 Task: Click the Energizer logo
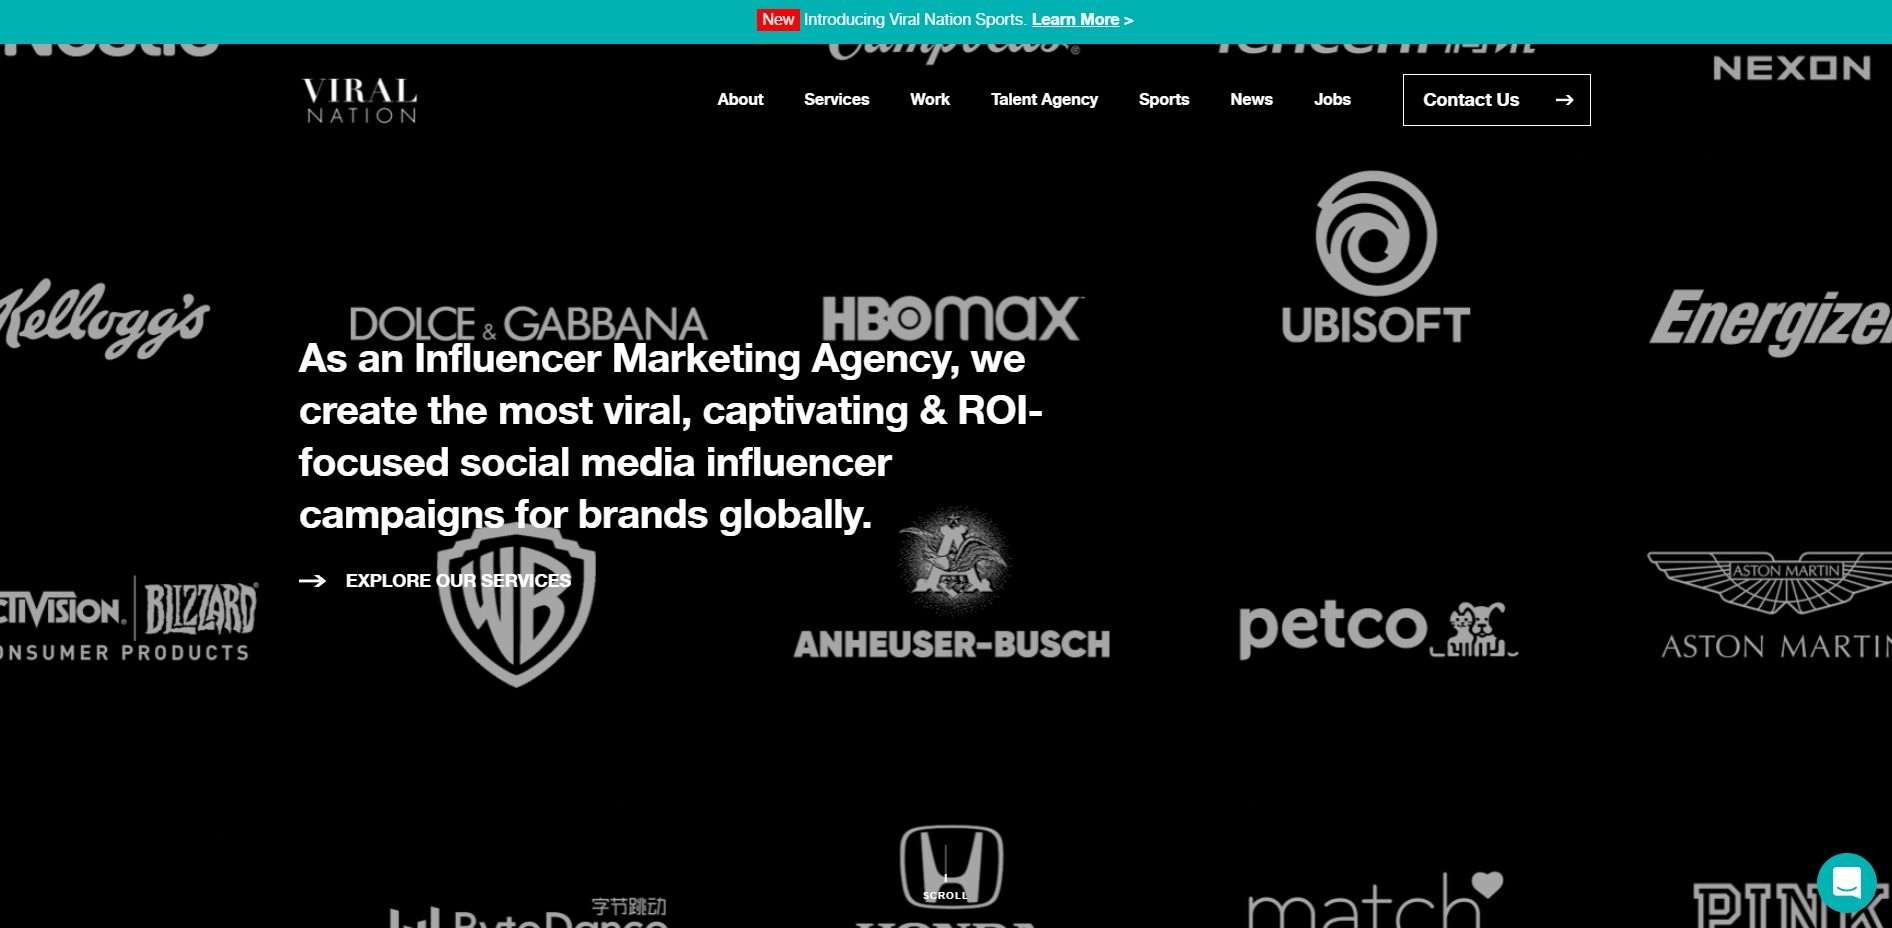click(x=1770, y=321)
